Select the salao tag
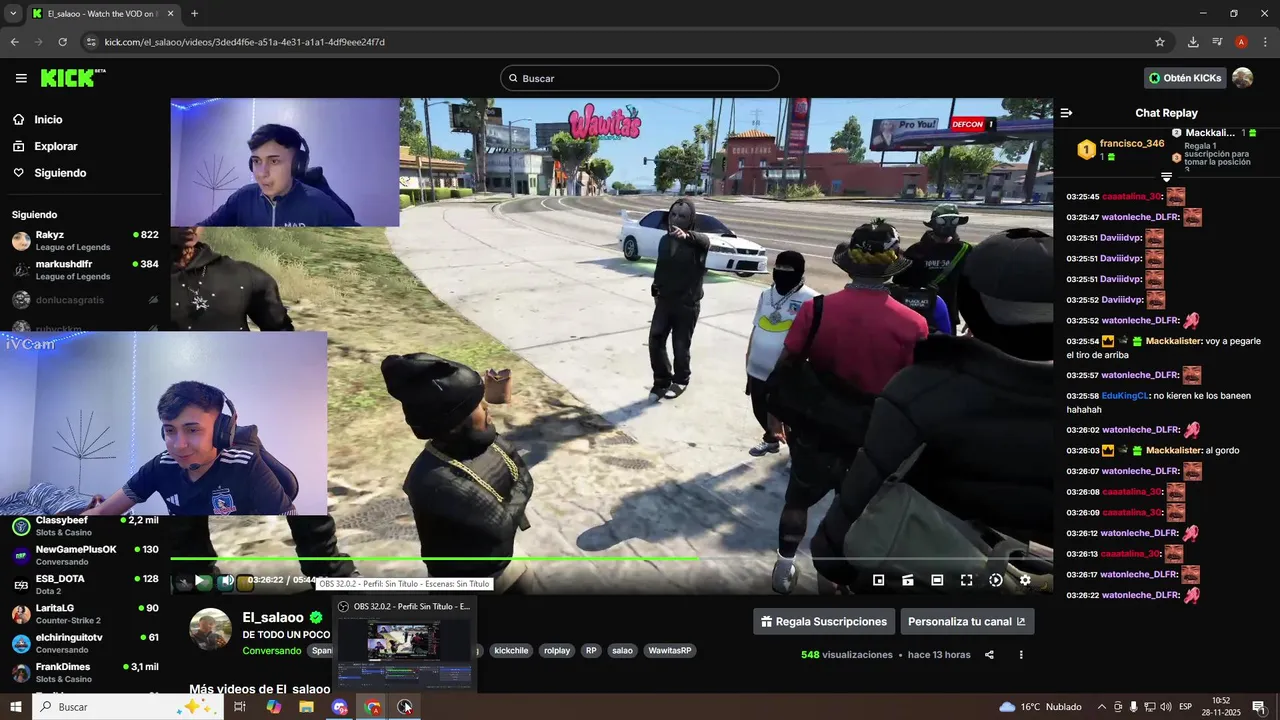Viewport: 1280px width, 720px height. [x=622, y=651]
